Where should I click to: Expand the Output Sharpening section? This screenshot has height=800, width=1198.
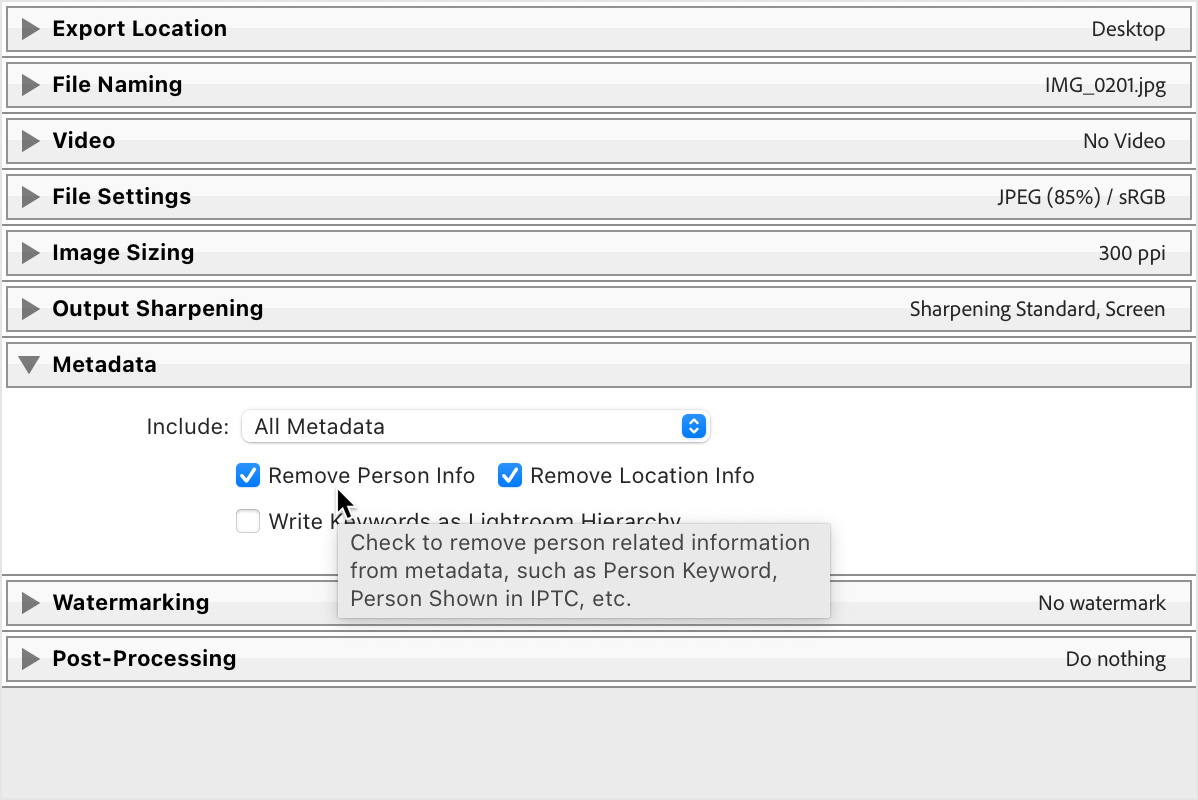[x=29, y=308]
